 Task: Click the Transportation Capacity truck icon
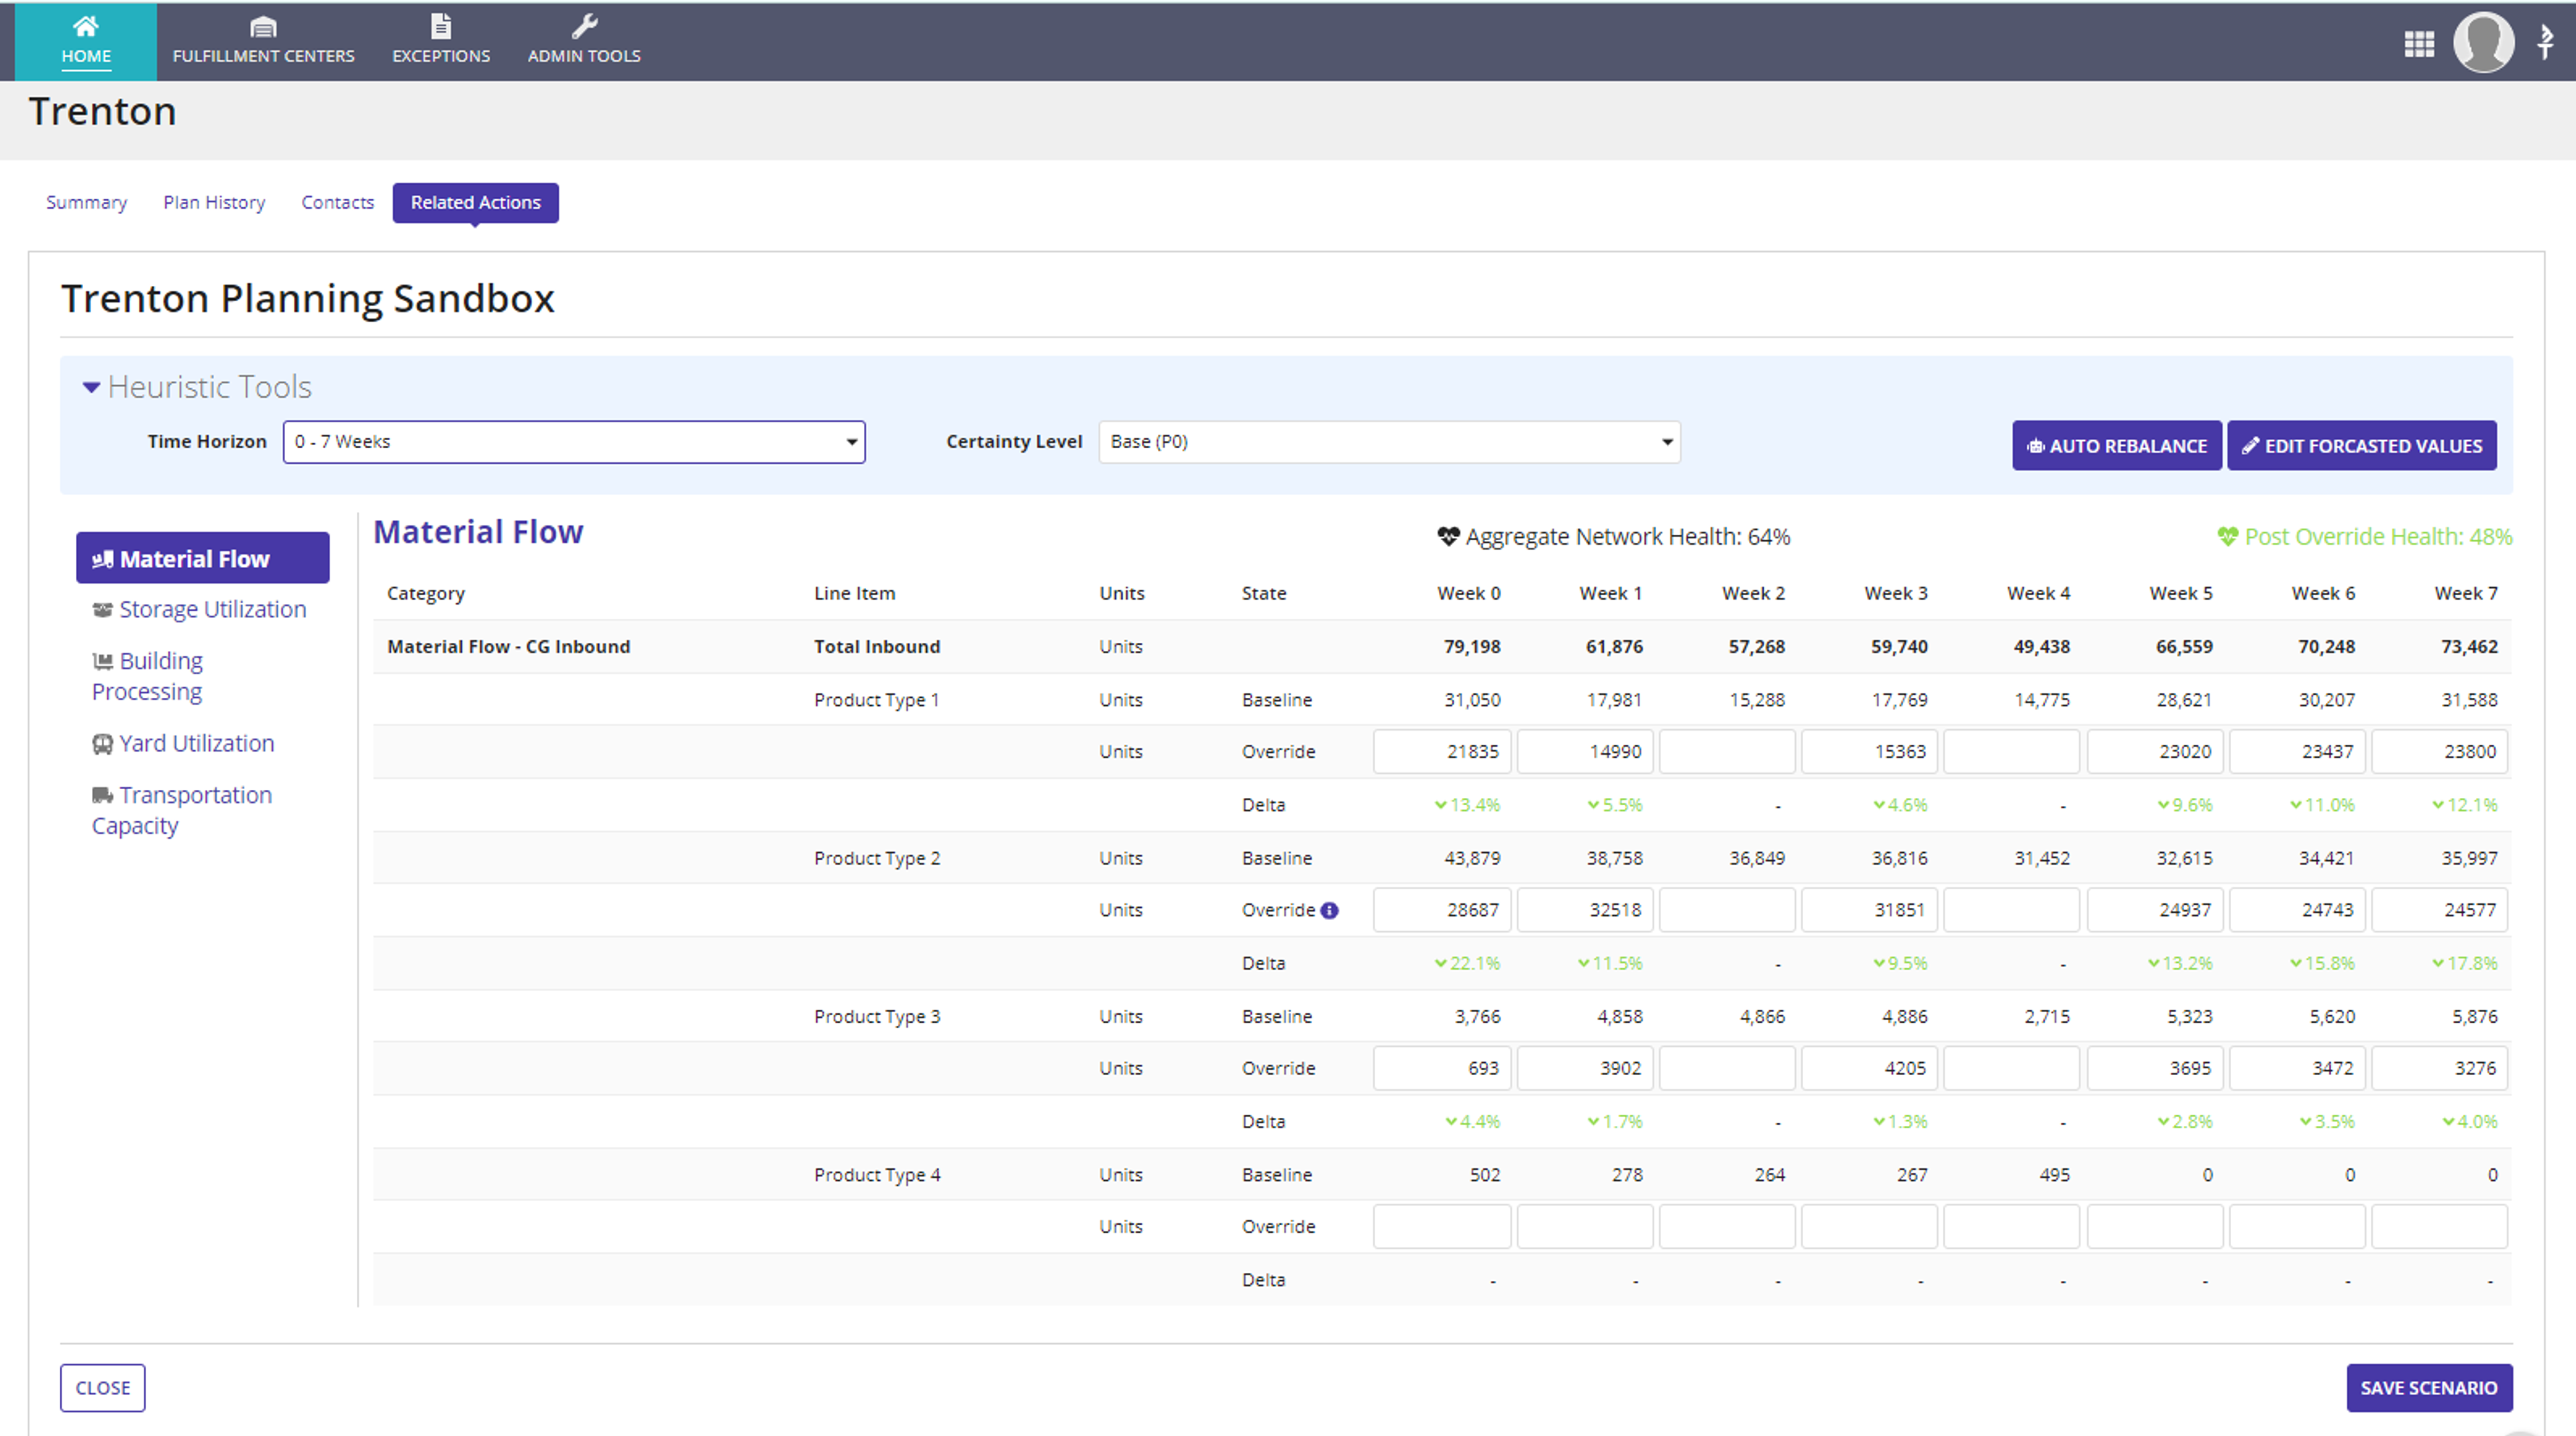pyautogui.click(x=102, y=795)
